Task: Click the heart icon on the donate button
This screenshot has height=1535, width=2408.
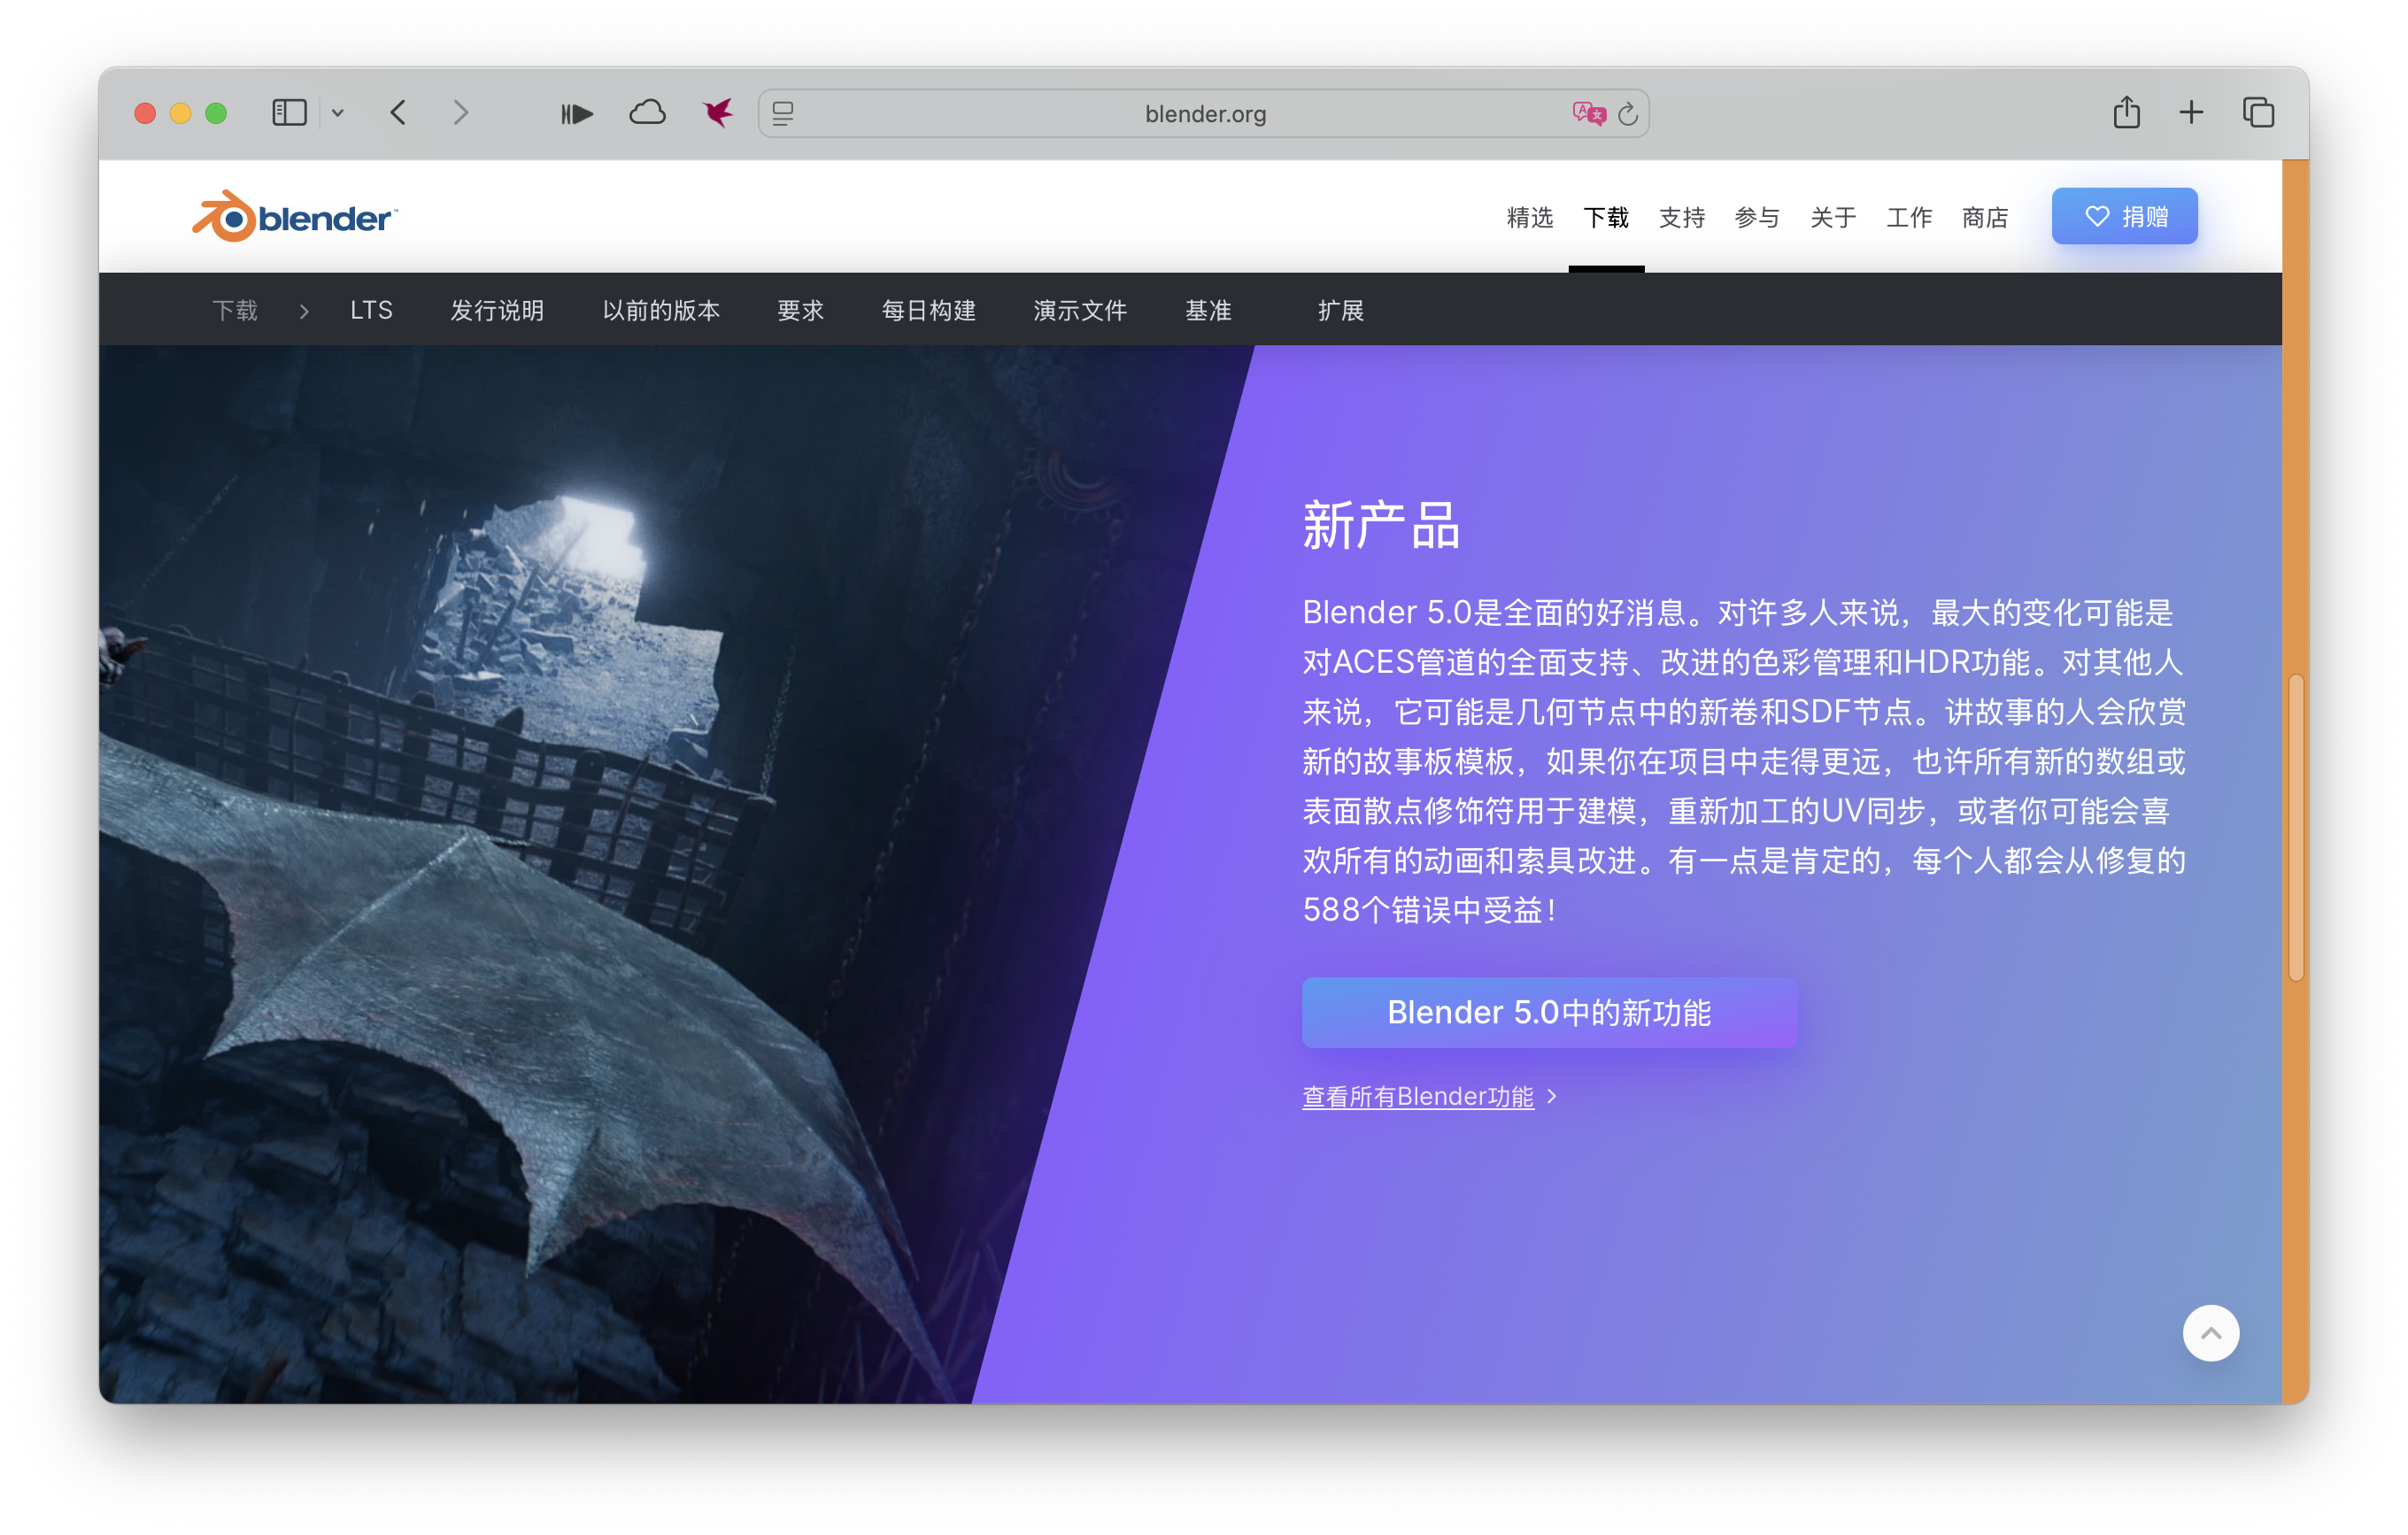Action: [2097, 215]
